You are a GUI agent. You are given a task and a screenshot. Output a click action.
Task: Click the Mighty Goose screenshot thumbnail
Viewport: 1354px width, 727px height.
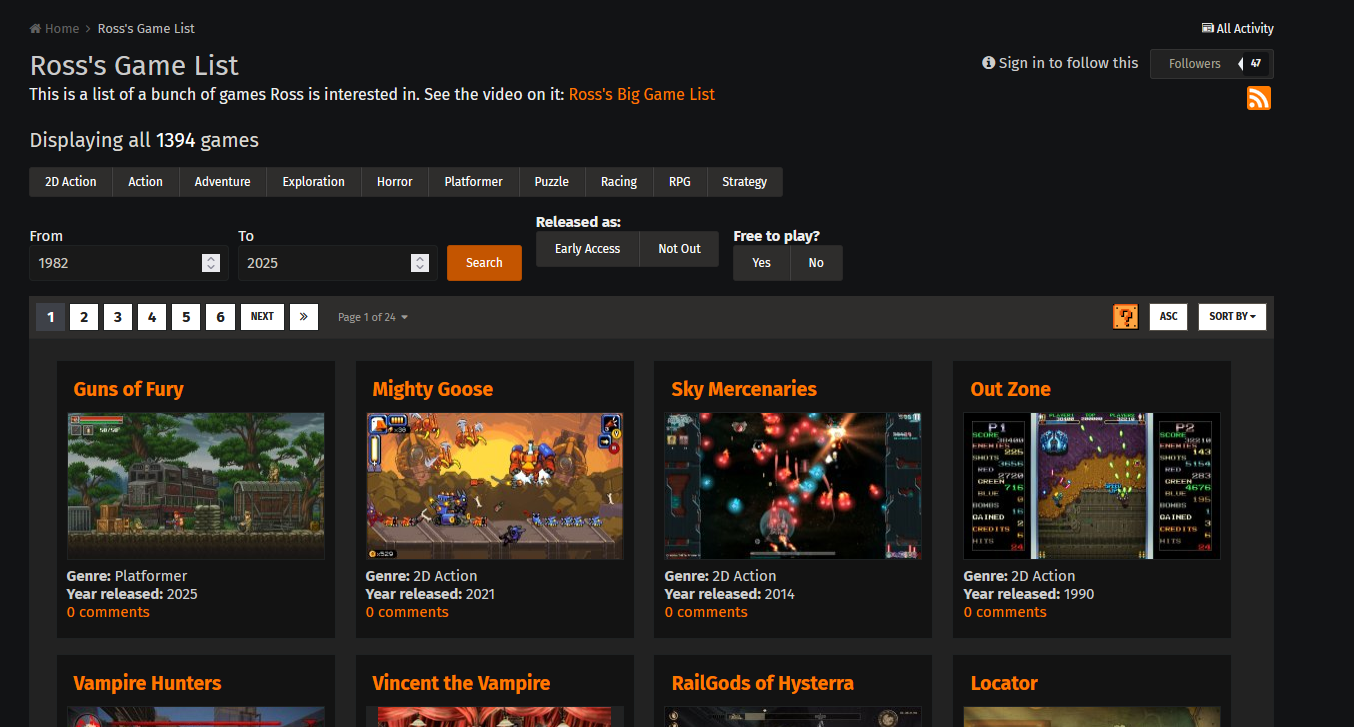point(495,486)
